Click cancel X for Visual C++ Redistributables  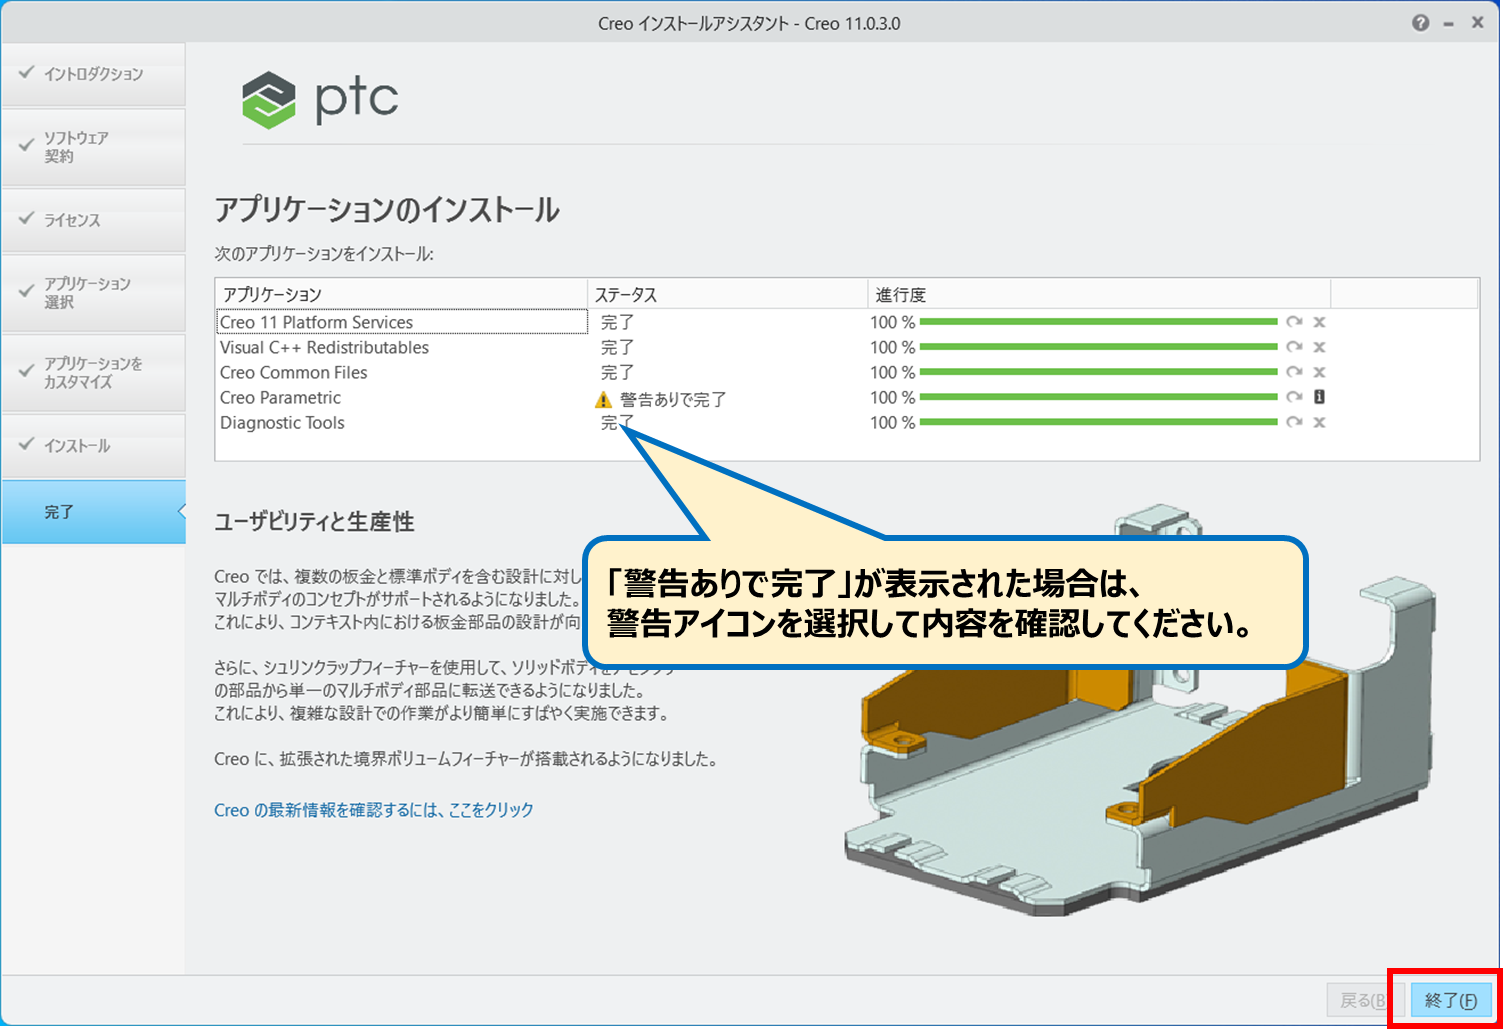click(x=1319, y=347)
